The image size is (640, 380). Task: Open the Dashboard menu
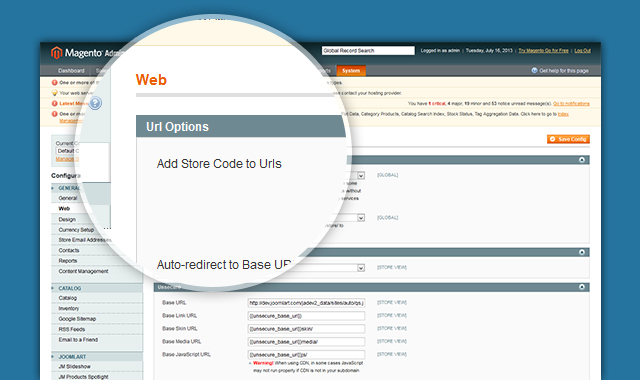point(71,71)
